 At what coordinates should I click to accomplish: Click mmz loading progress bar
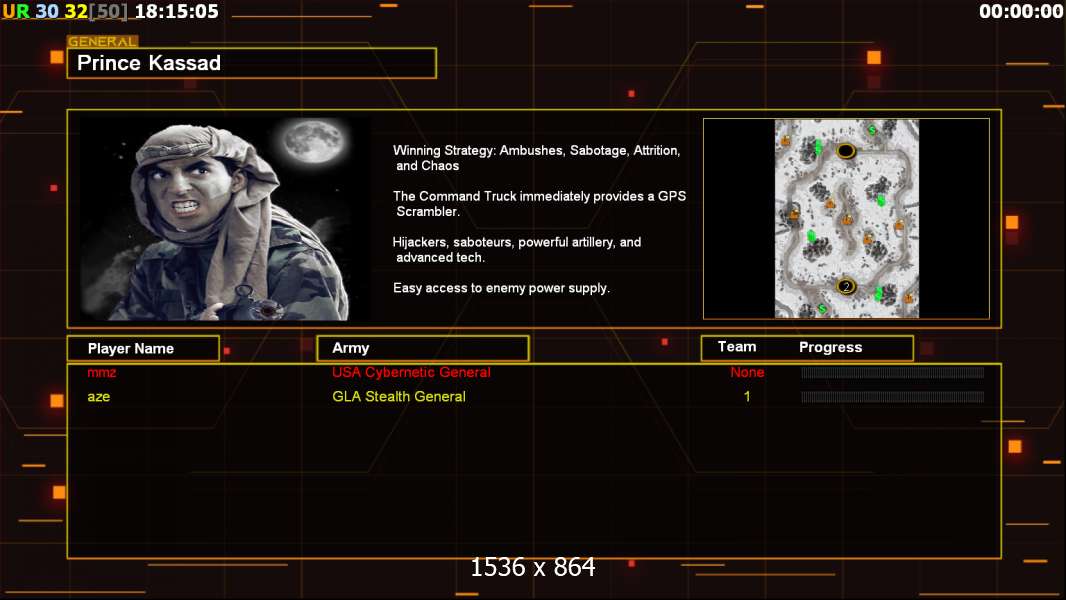[893, 372]
